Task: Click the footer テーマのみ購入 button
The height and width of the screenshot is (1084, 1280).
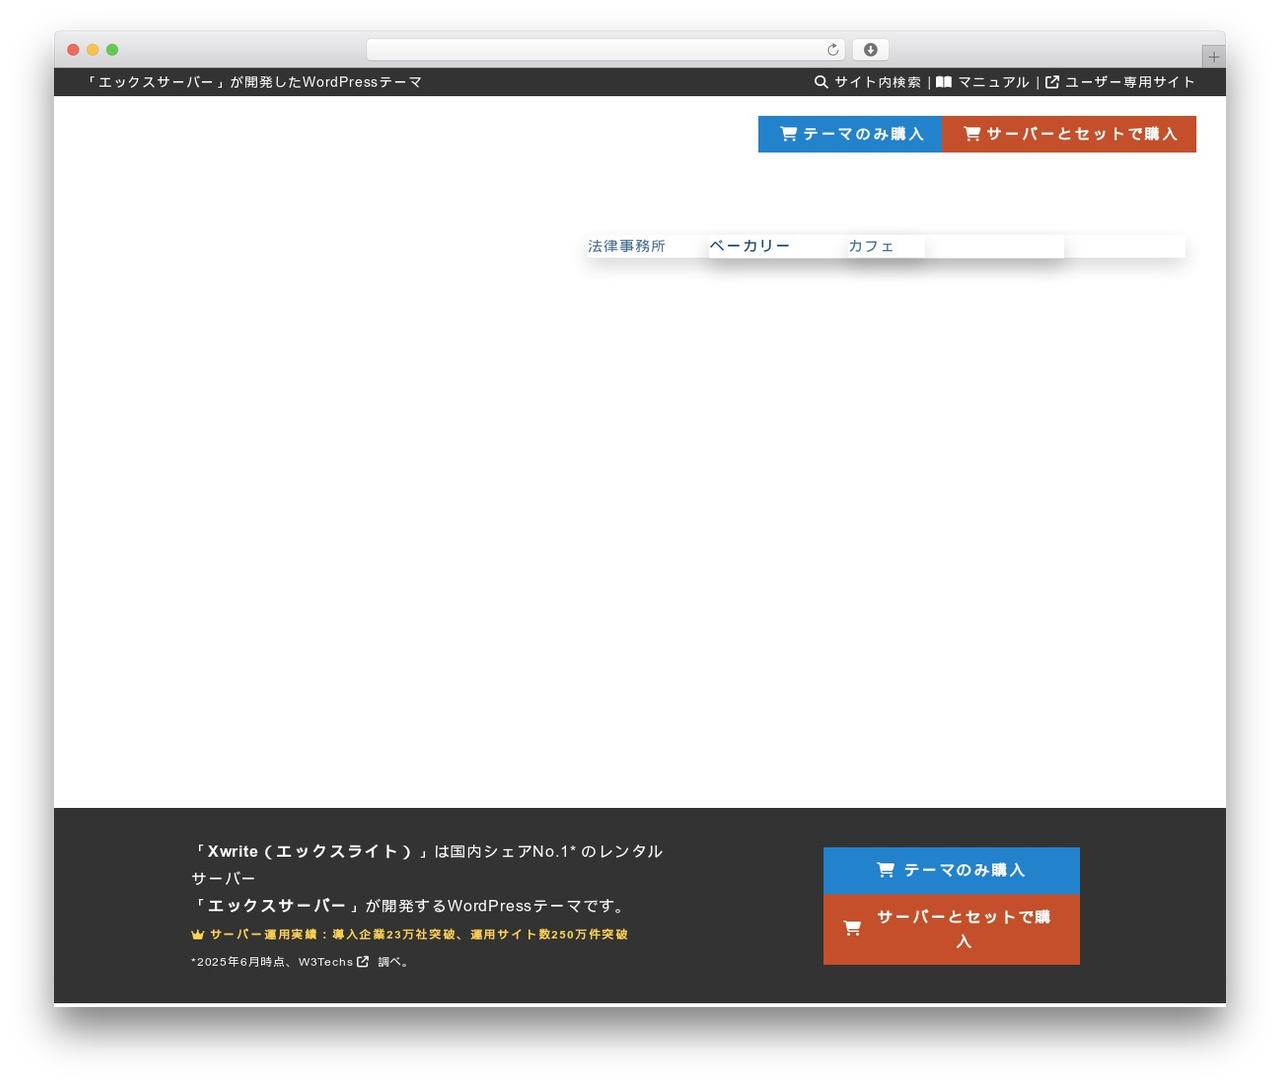Action: pyautogui.click(x=951, y=870)
